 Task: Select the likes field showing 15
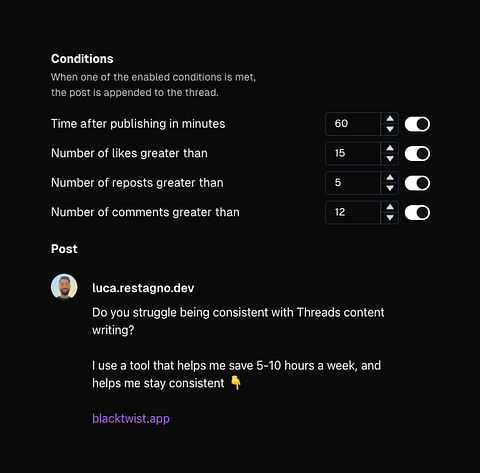pos(353,153)
